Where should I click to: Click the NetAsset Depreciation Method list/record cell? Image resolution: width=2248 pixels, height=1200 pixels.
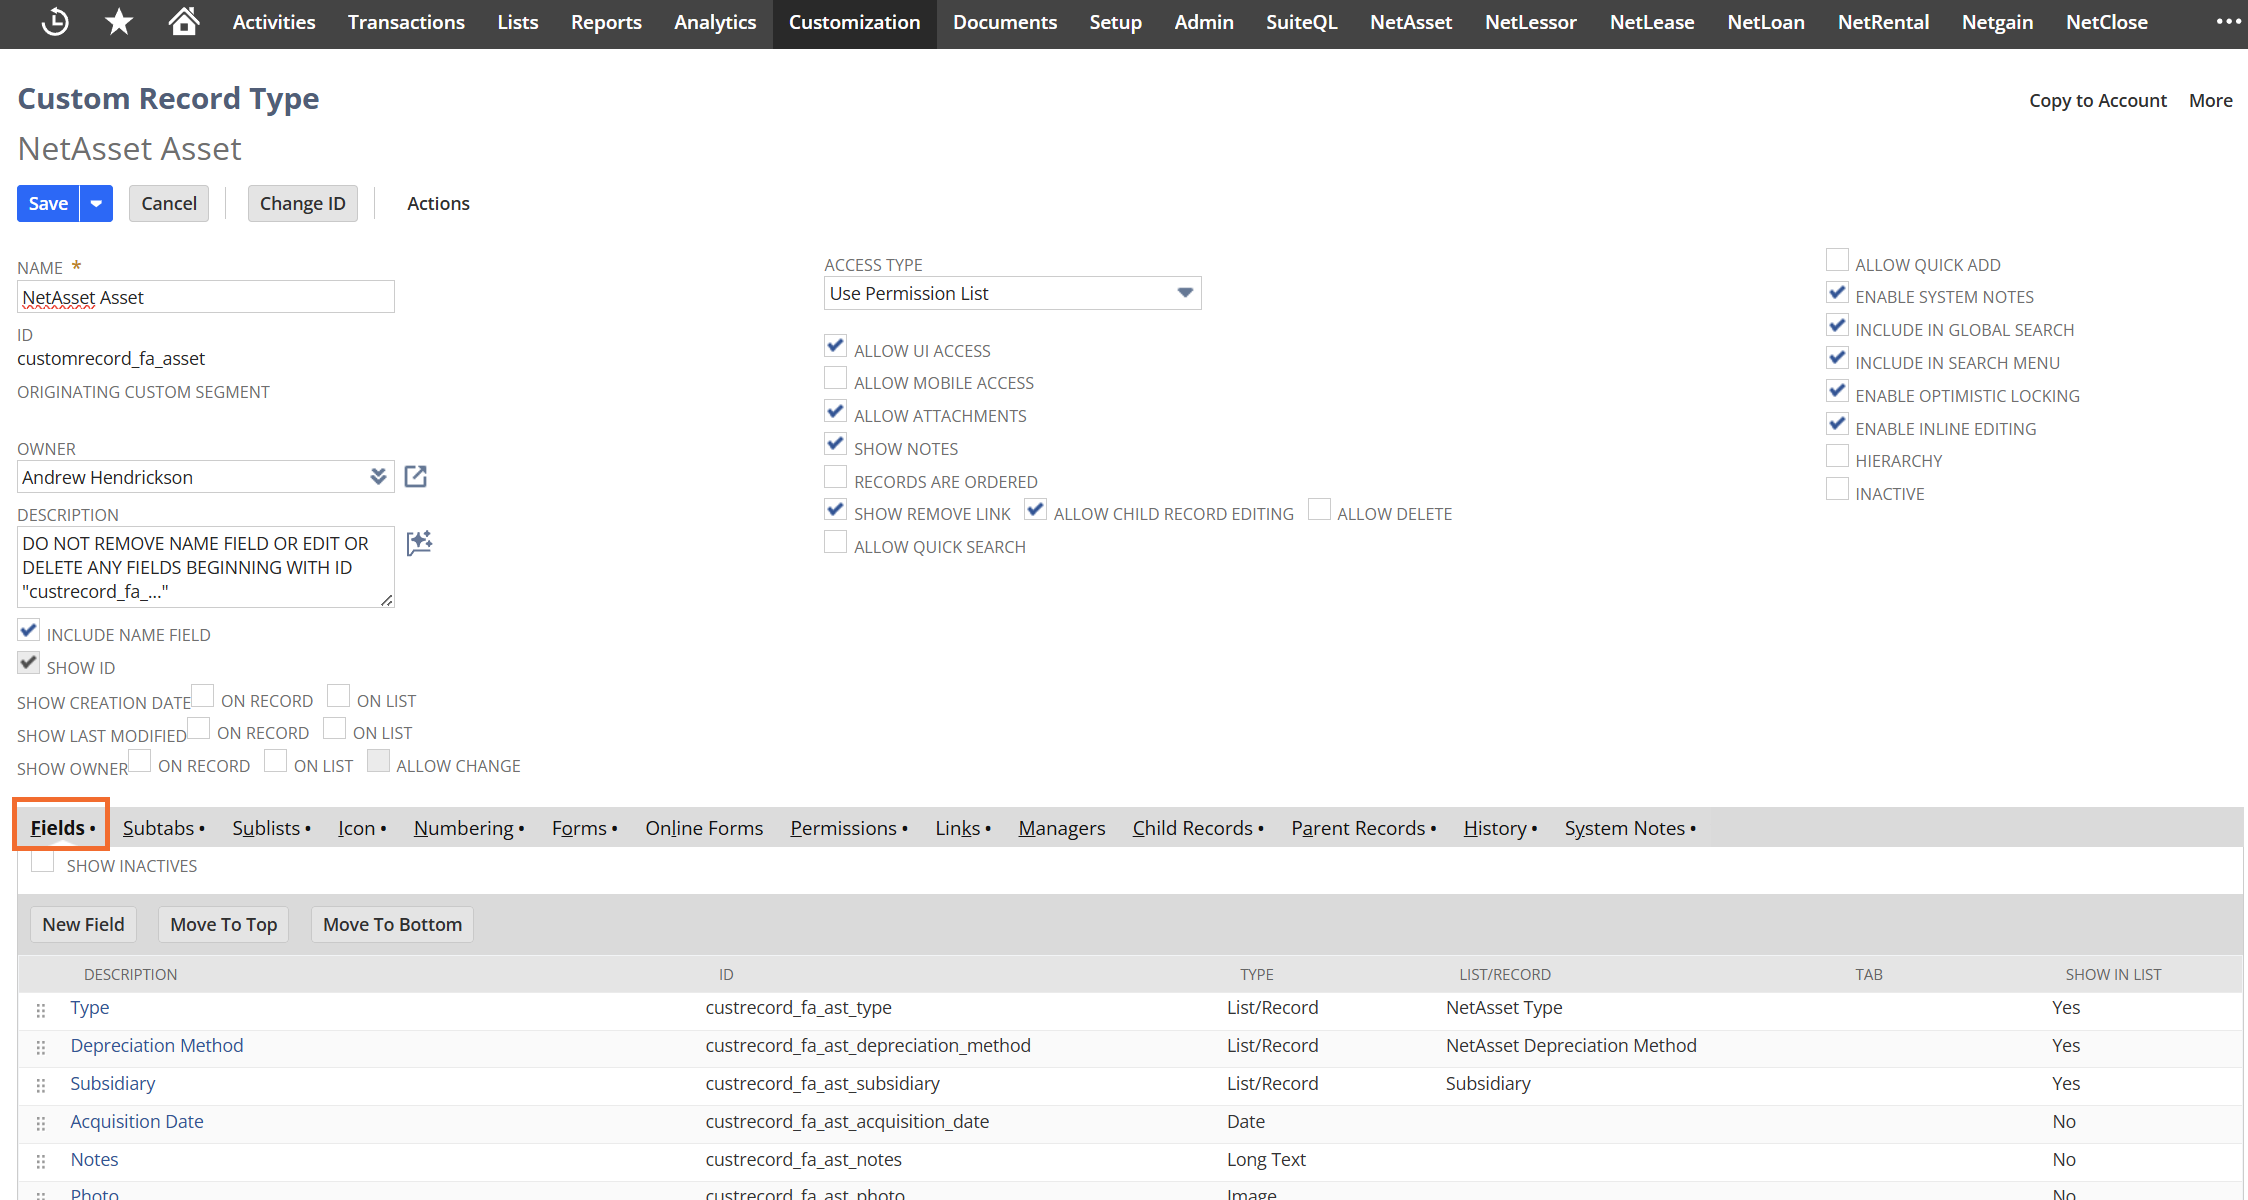point(1571,1045)
